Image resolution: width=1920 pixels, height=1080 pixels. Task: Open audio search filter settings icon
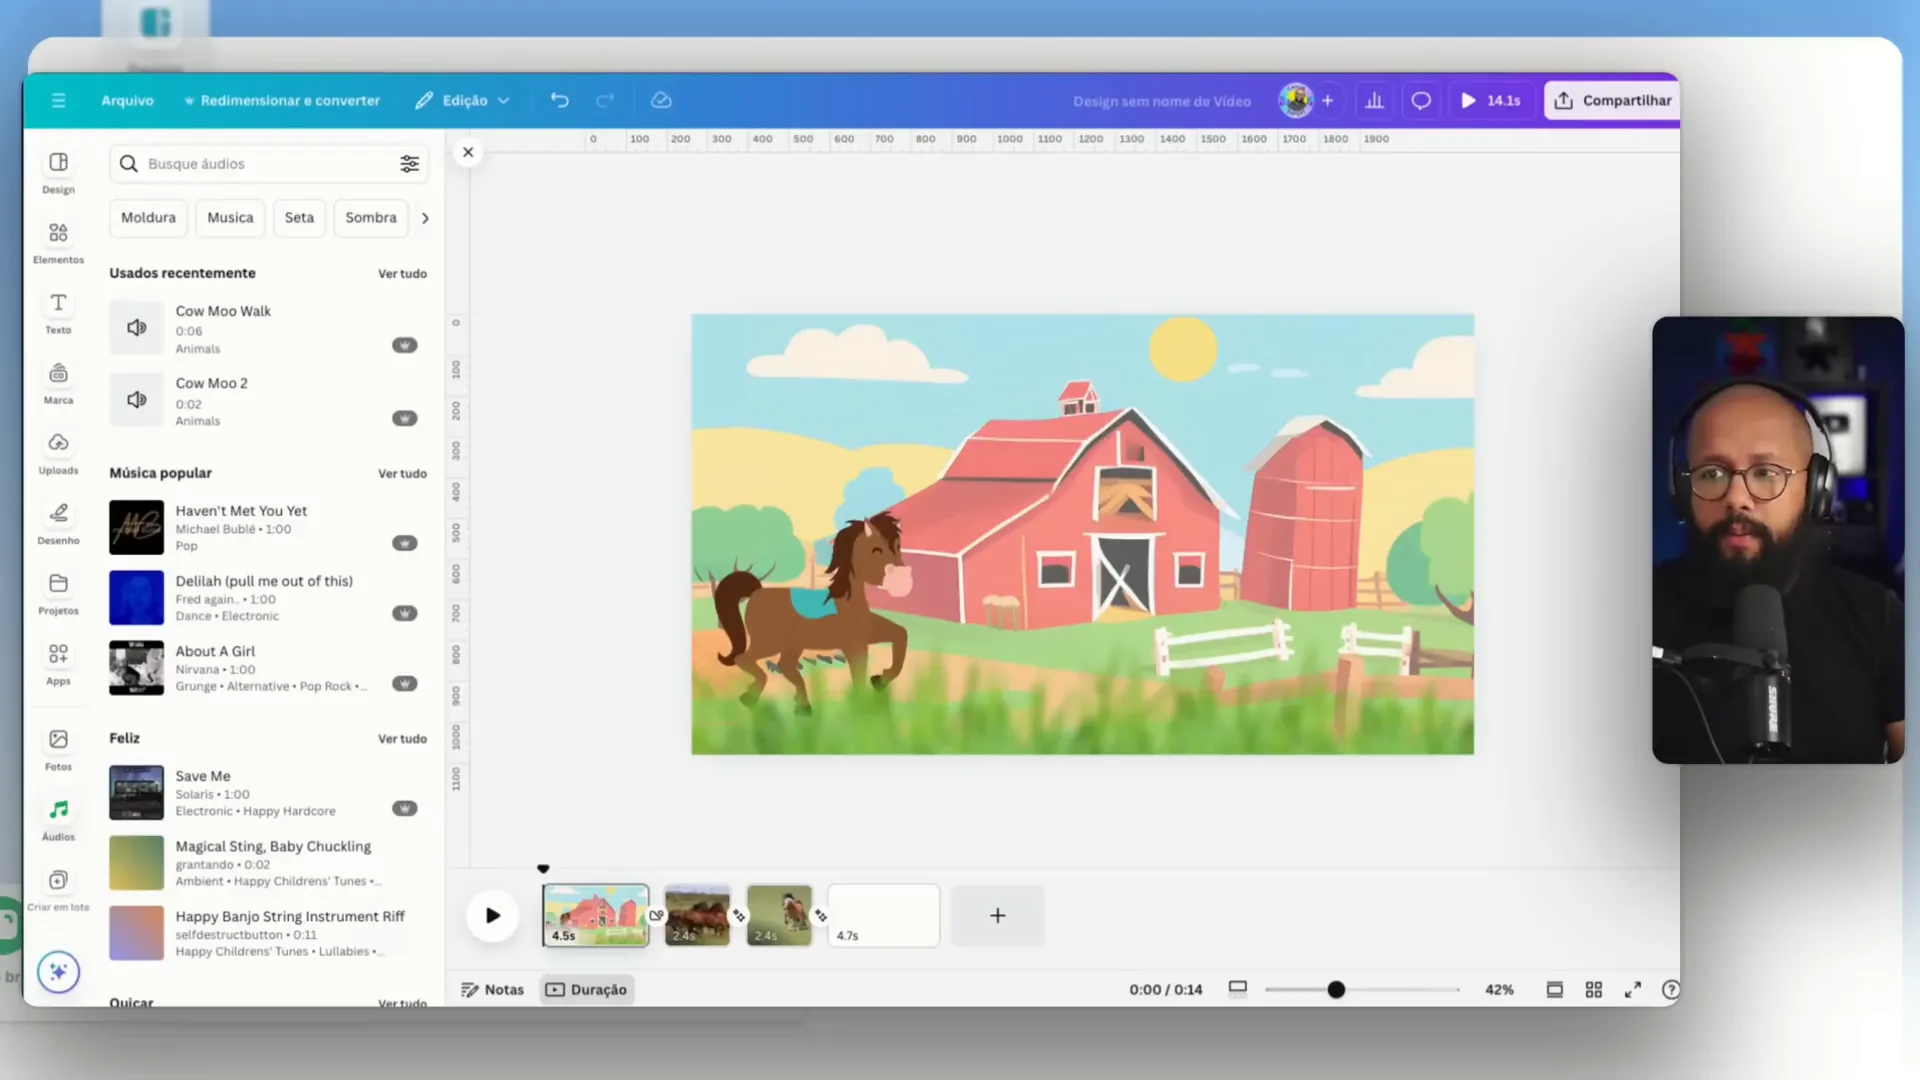409,164
